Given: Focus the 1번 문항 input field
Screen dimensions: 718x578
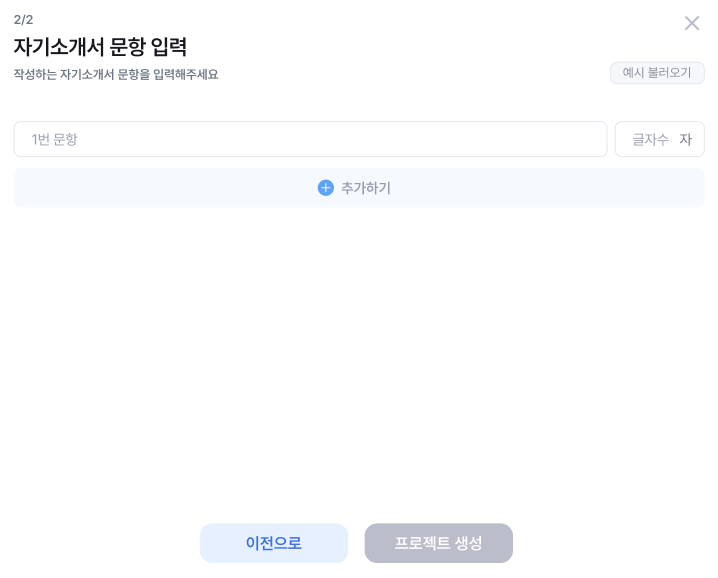Looking at the screenshot, I should point(310,139).
